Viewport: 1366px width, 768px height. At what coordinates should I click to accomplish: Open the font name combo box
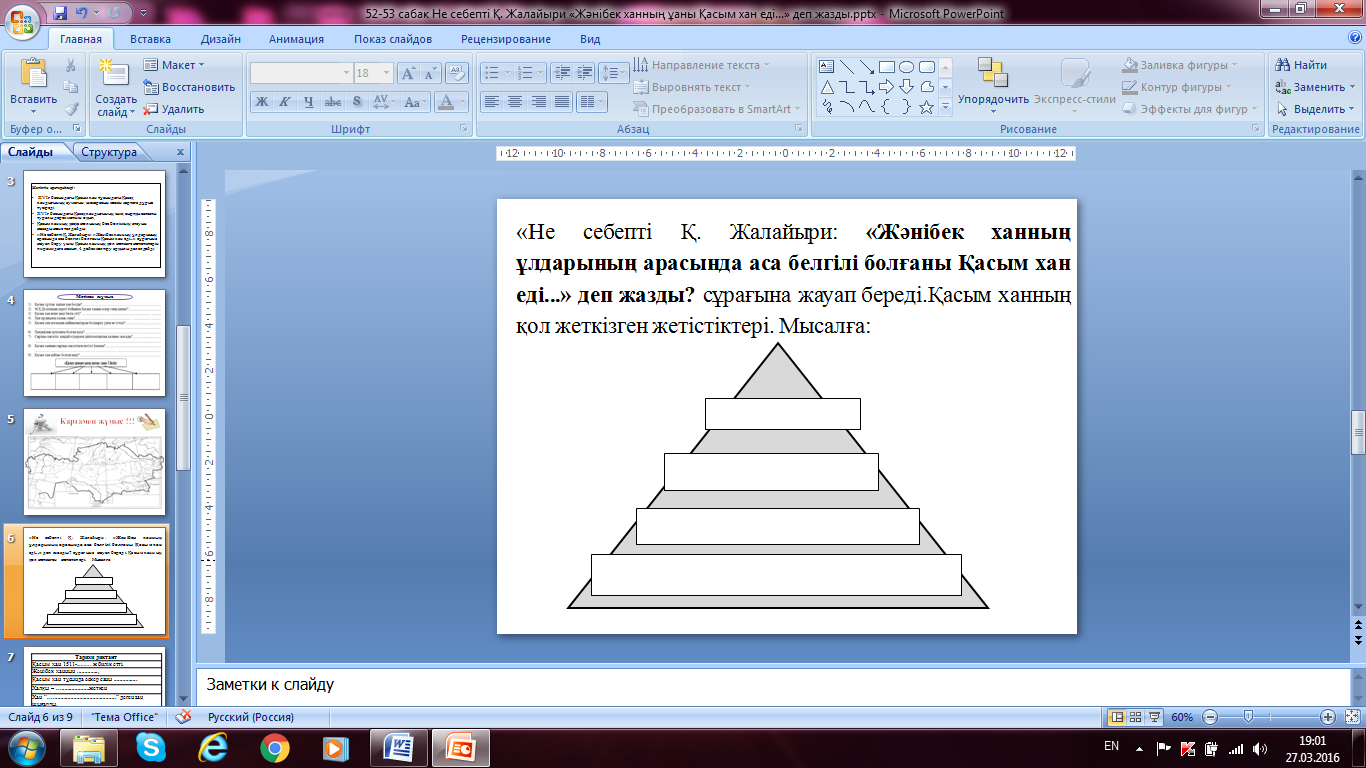click(x=301, y=73)
